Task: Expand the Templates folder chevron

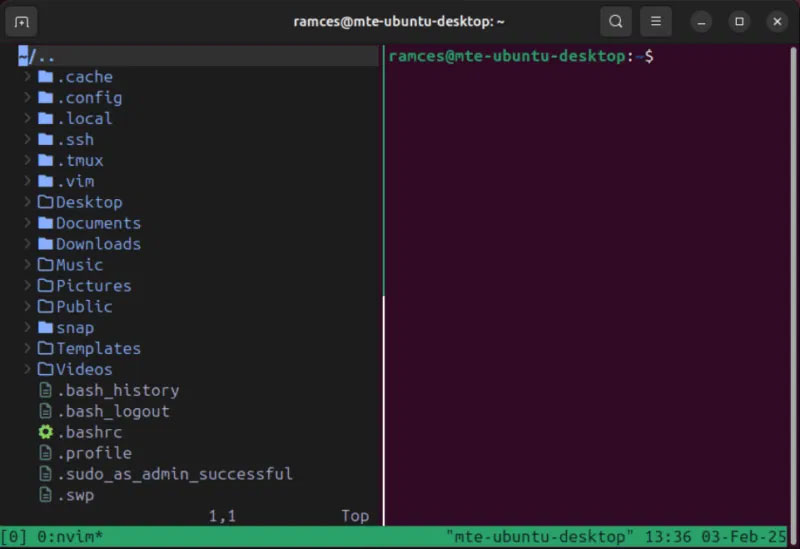Action: [x=28, y=348]
